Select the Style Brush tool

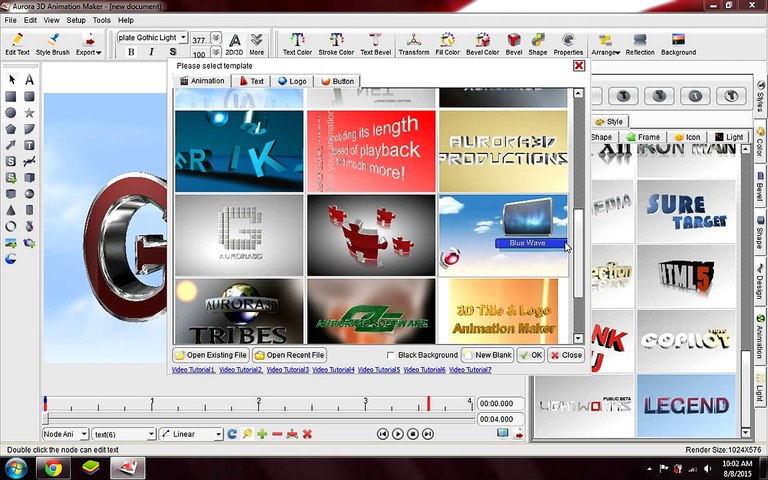[x=52, y=44]
